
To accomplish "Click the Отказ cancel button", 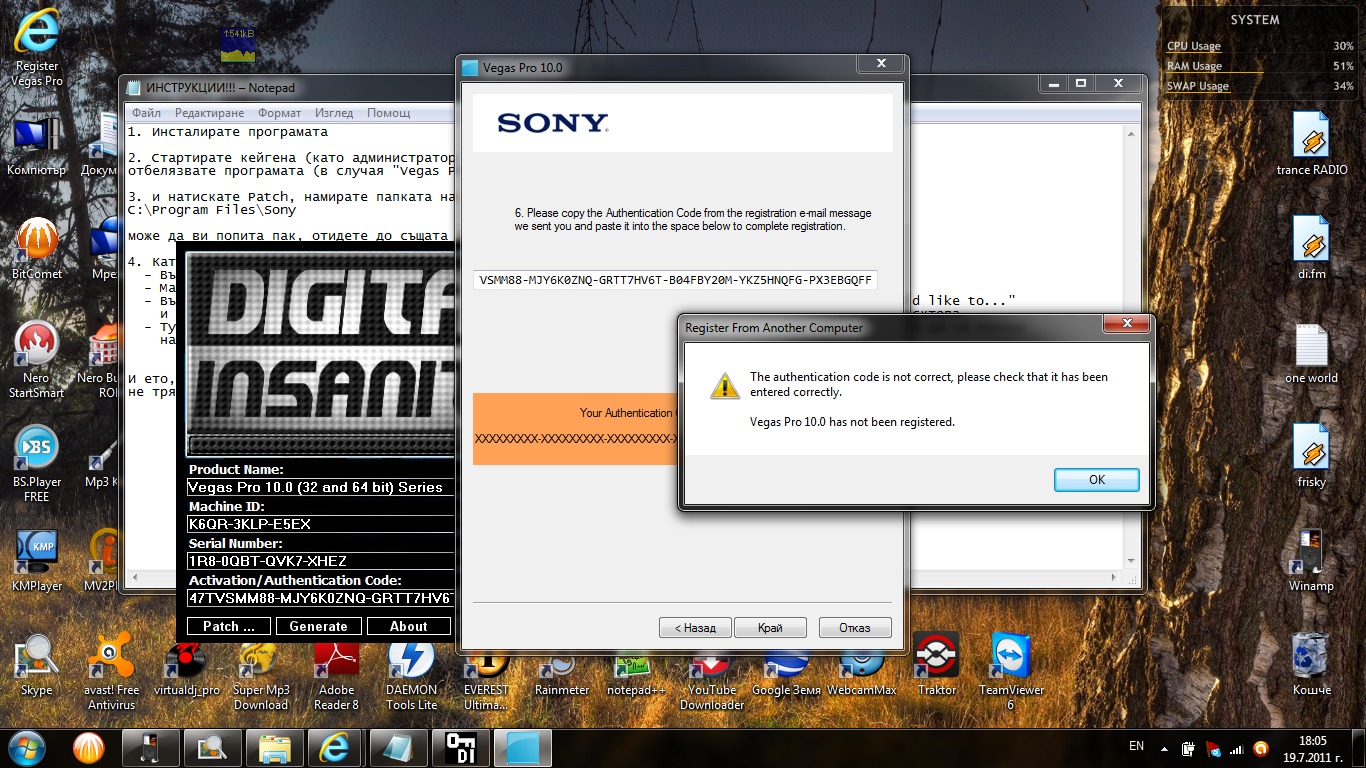I will pos(855,628).
